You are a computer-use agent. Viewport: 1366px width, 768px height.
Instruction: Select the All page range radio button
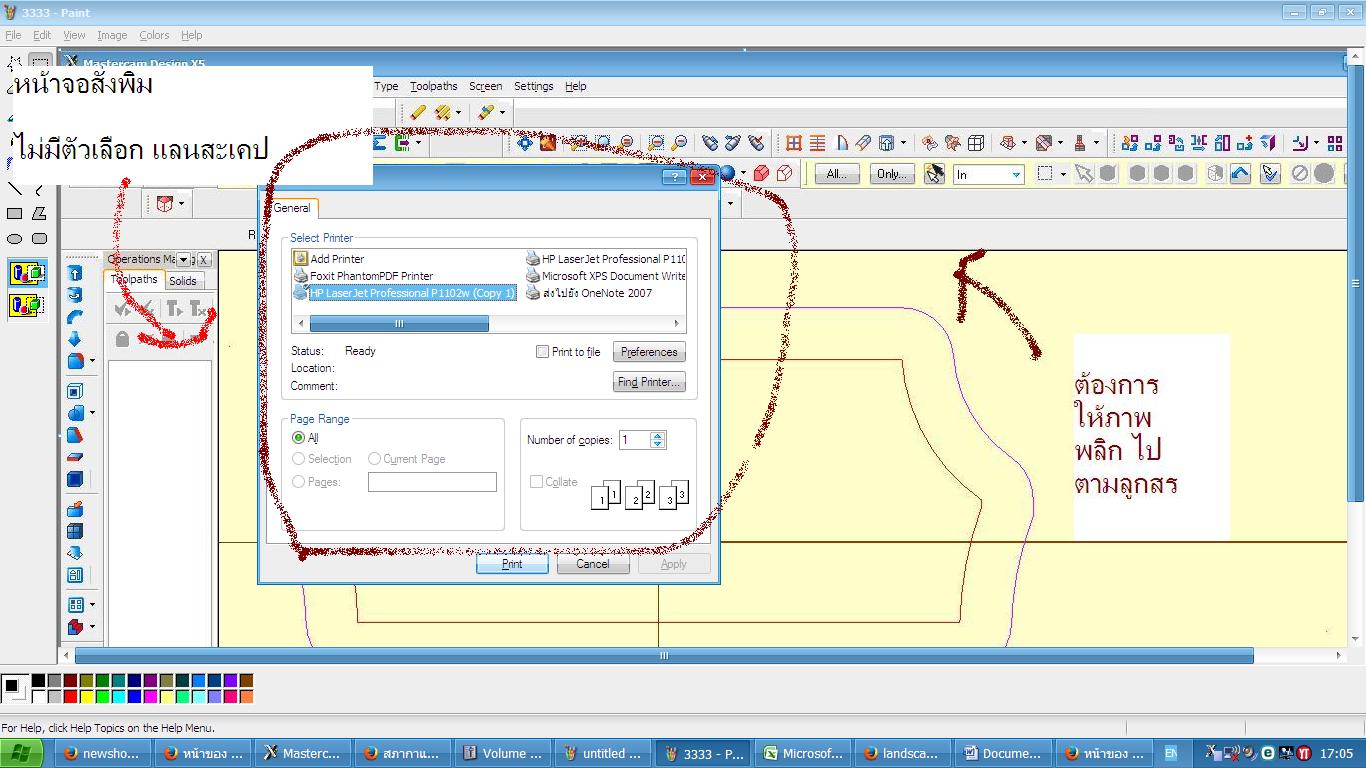tap(298, 438)
